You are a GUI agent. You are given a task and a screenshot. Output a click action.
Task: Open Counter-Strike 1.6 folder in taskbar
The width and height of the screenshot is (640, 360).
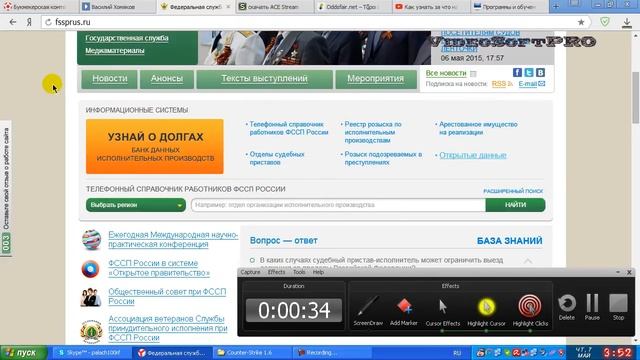(252, 353)
